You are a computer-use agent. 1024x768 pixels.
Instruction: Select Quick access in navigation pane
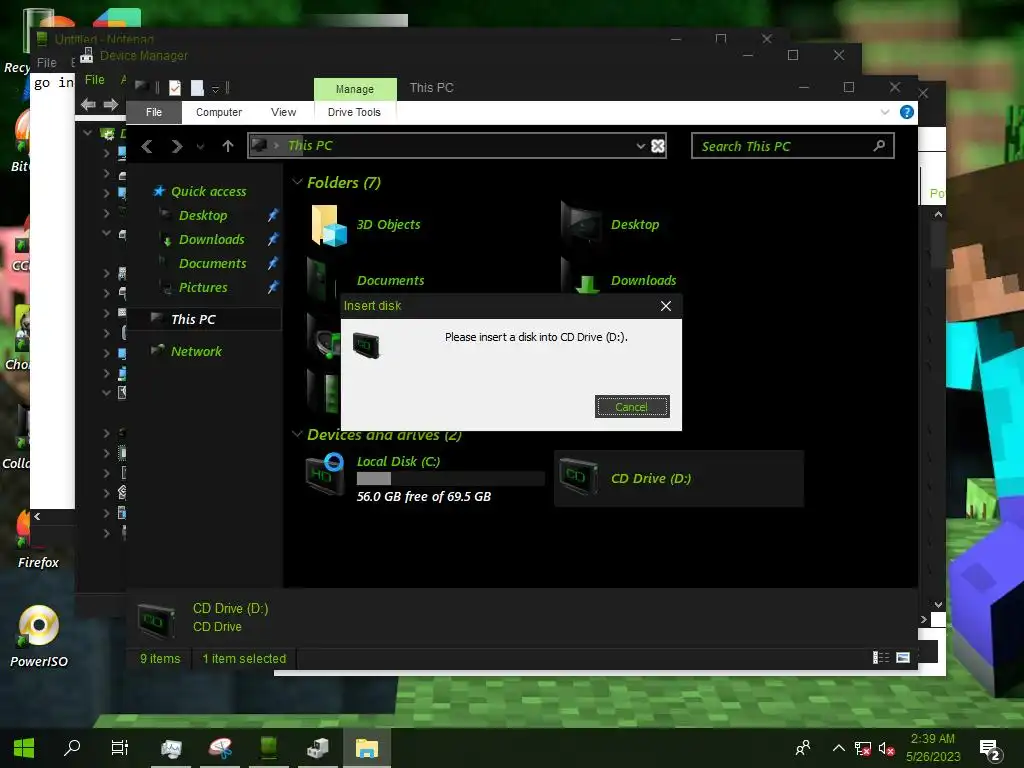point(208,191)
